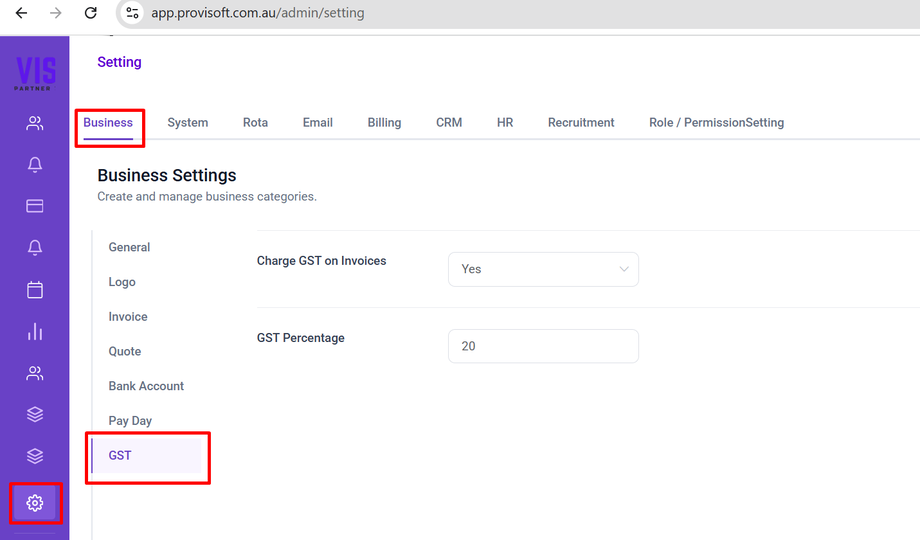Go back to the previous browser page
The image size is (920, 540).
[x=21, y=13]
